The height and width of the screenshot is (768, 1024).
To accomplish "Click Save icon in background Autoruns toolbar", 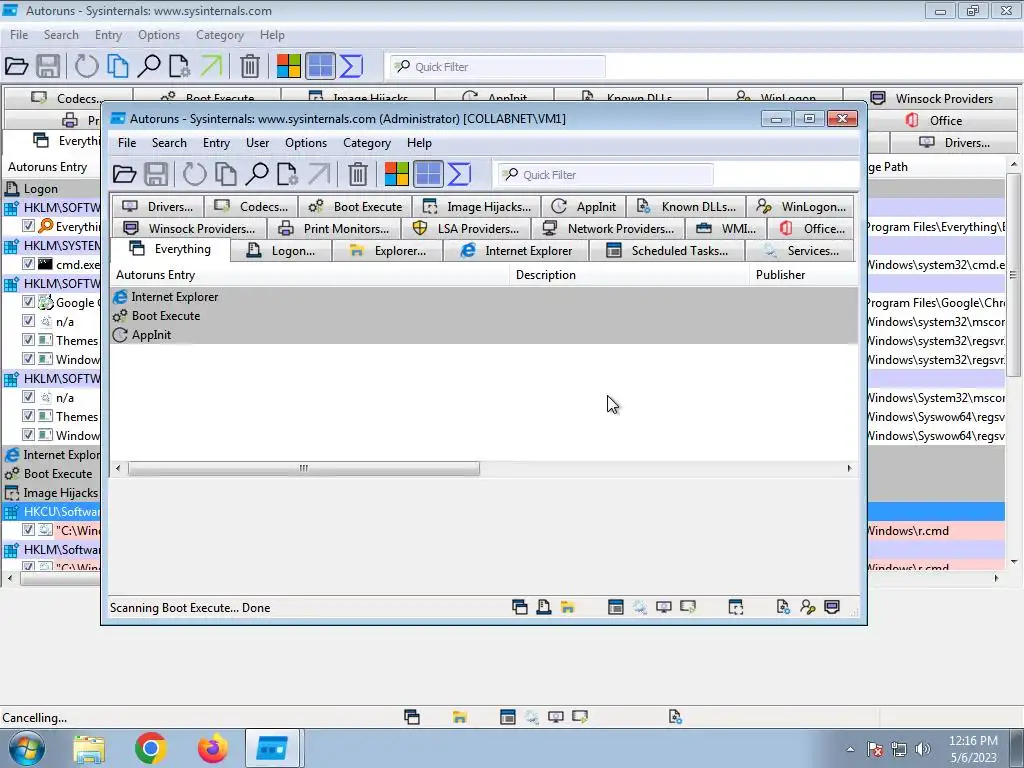I will click(48, 66).
